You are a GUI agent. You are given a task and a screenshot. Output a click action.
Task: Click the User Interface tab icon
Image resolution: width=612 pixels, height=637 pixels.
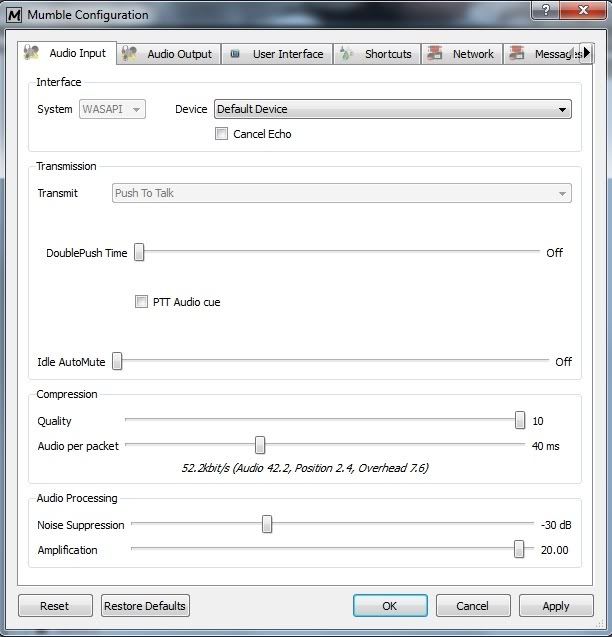tap(235, 54)
